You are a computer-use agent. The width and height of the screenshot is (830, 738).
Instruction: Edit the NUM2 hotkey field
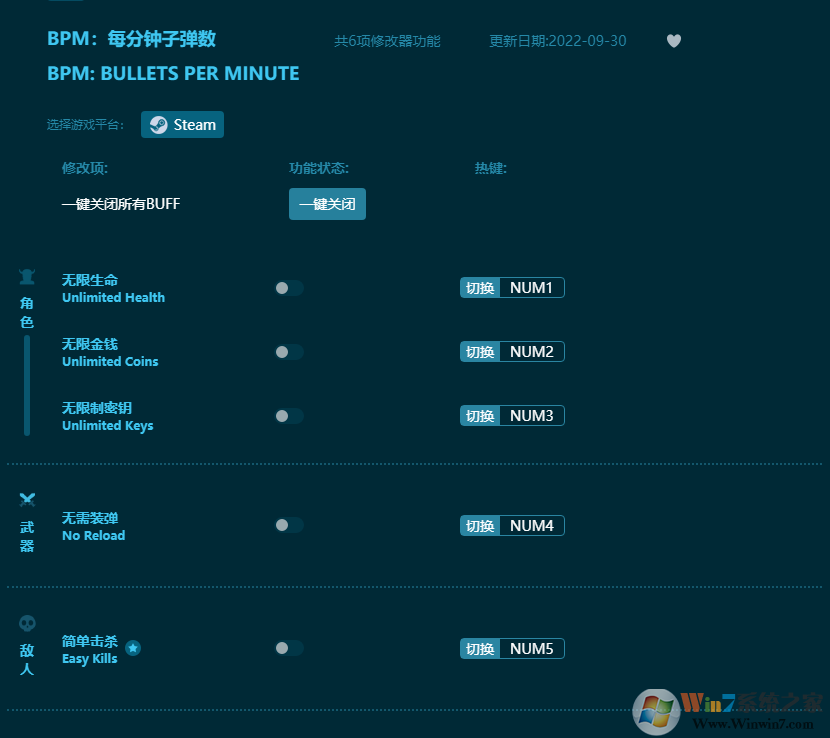pos(532,352)
